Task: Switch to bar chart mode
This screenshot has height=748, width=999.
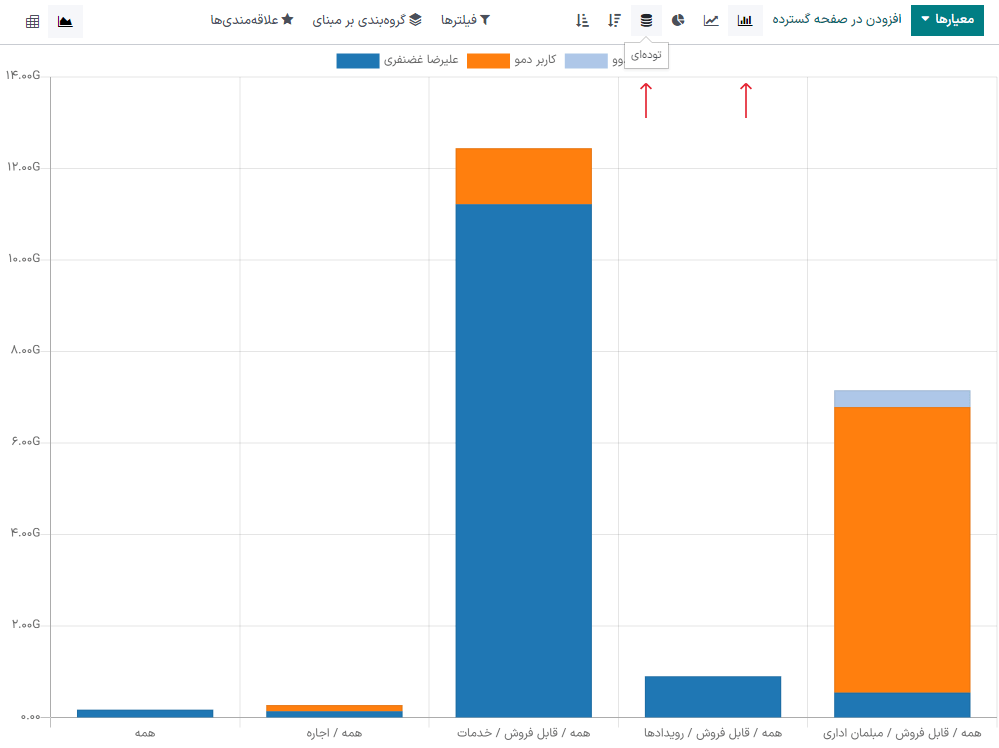Action: tap(745, 20)
